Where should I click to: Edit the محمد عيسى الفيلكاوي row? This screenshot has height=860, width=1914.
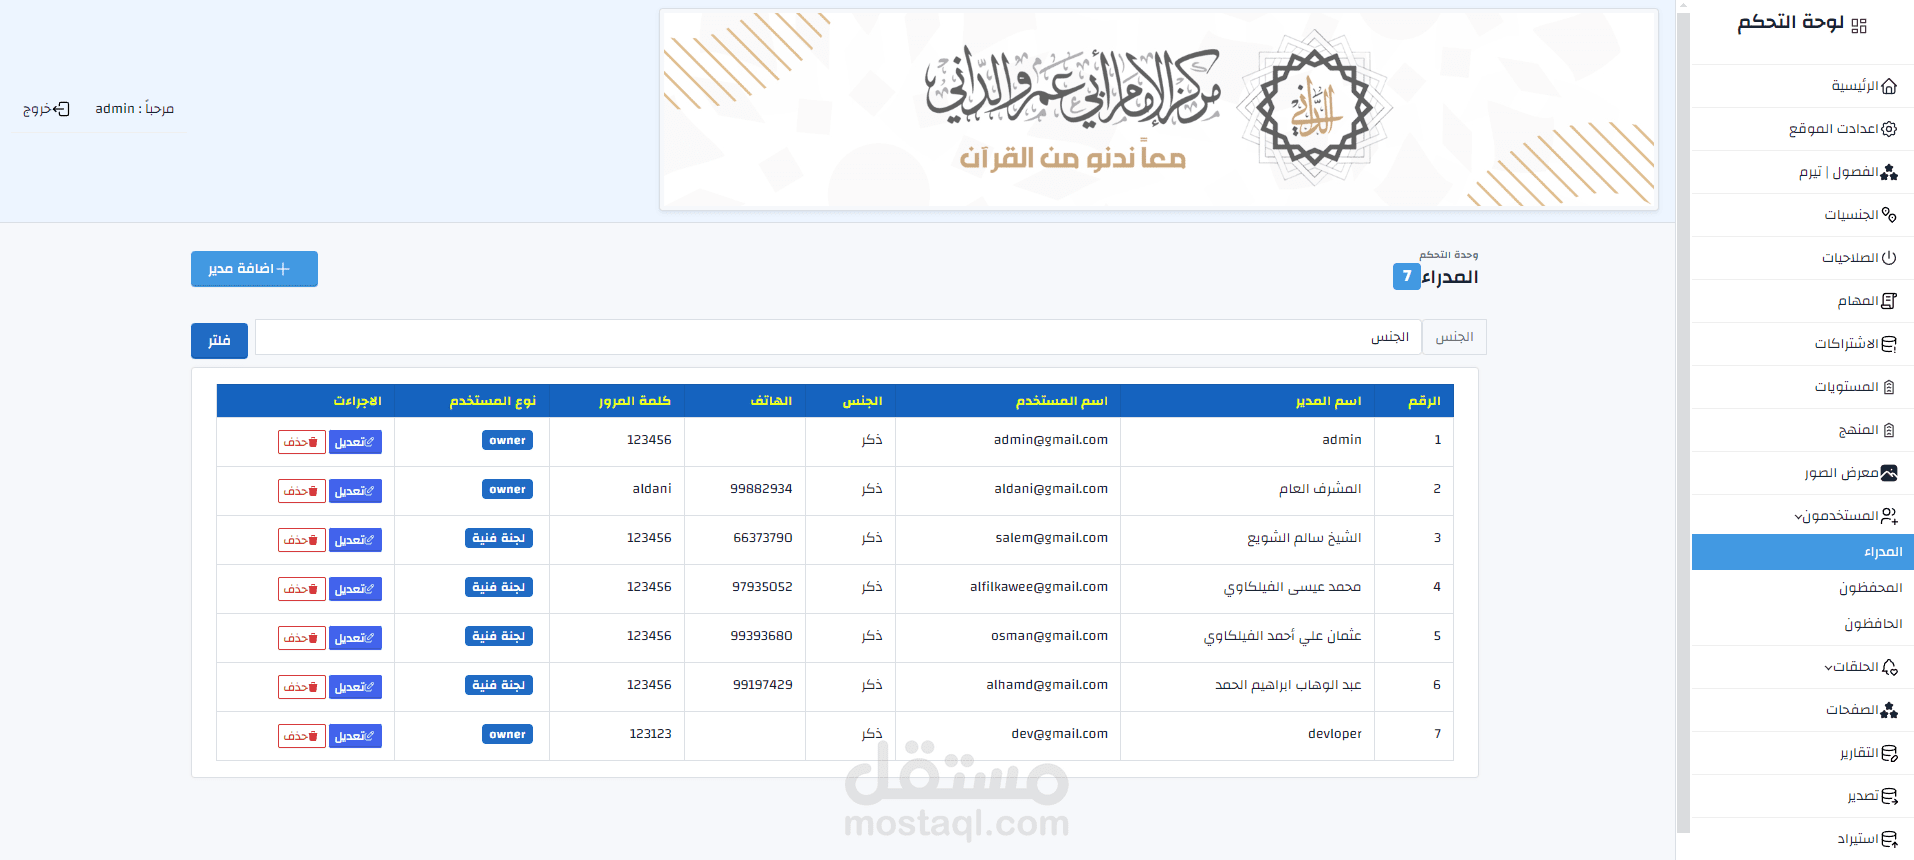tap(355, 589)
